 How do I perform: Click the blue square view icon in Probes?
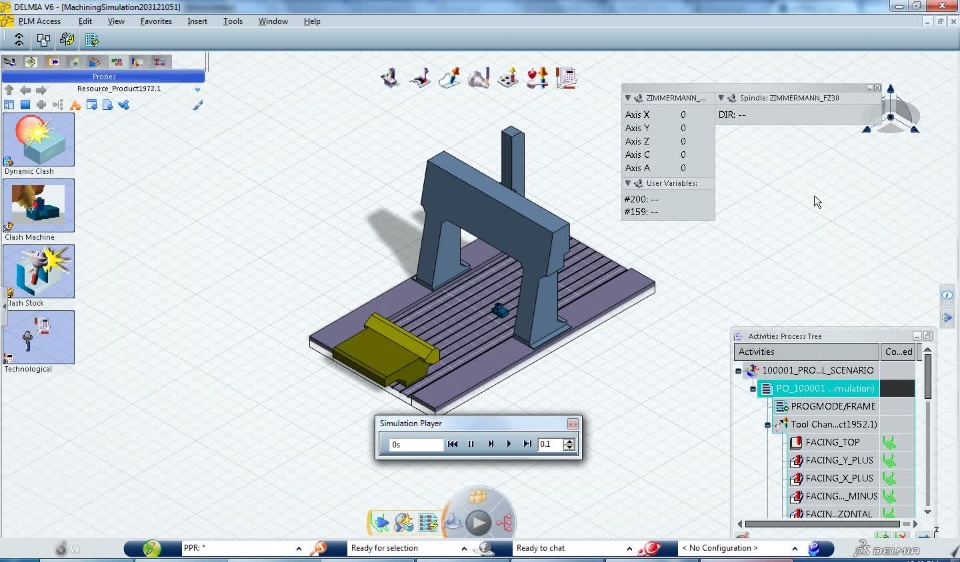(25, 105)
